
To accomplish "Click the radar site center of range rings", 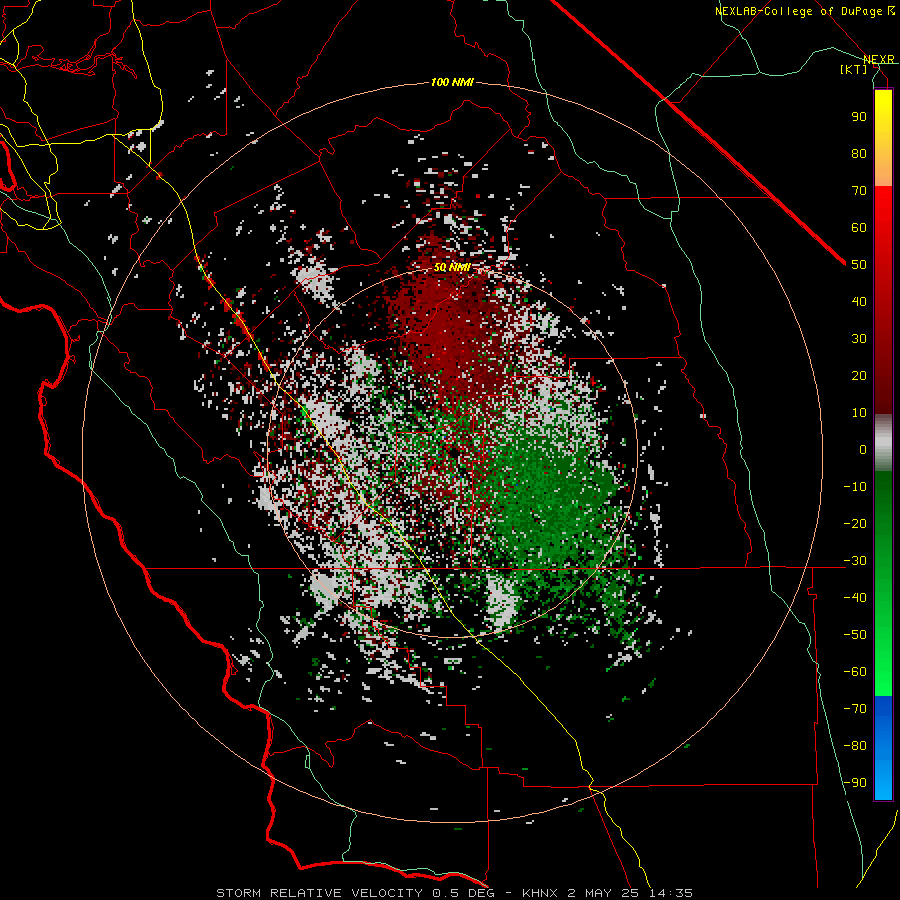I will tap(452, 453).
